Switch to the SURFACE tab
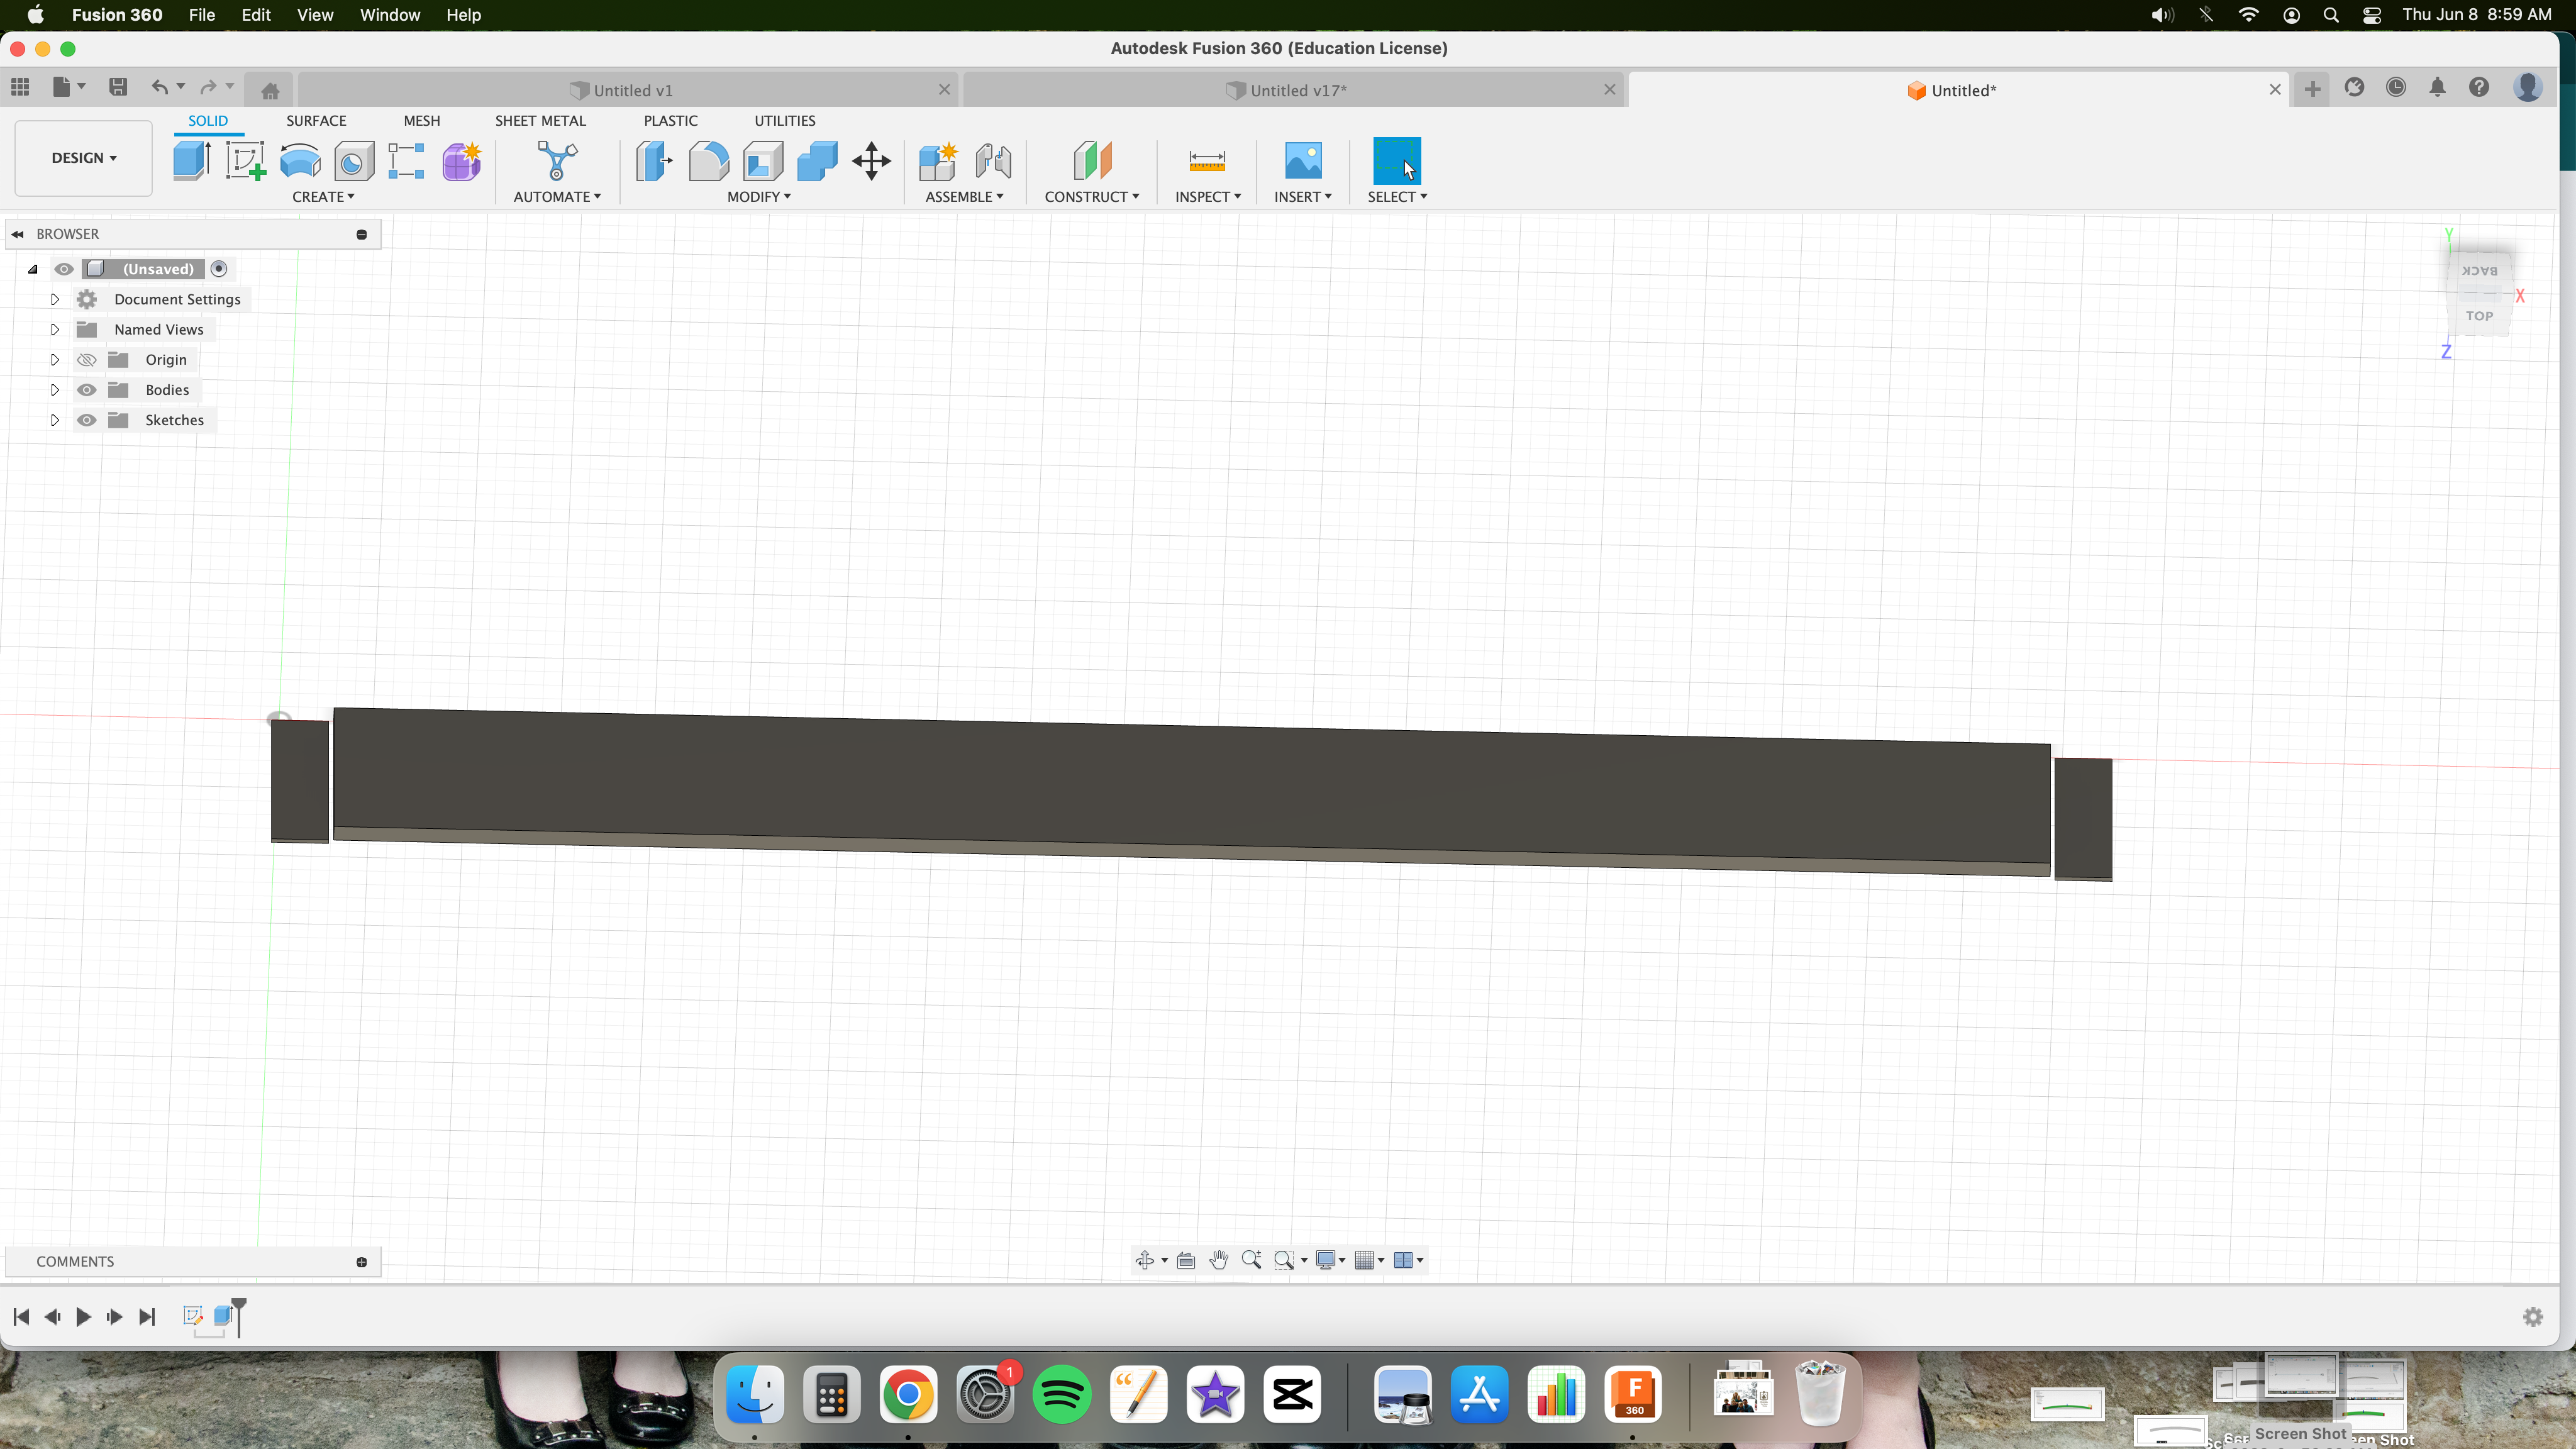Image resolution: width=2576 pixels, height=1449 pixels. 316,121
